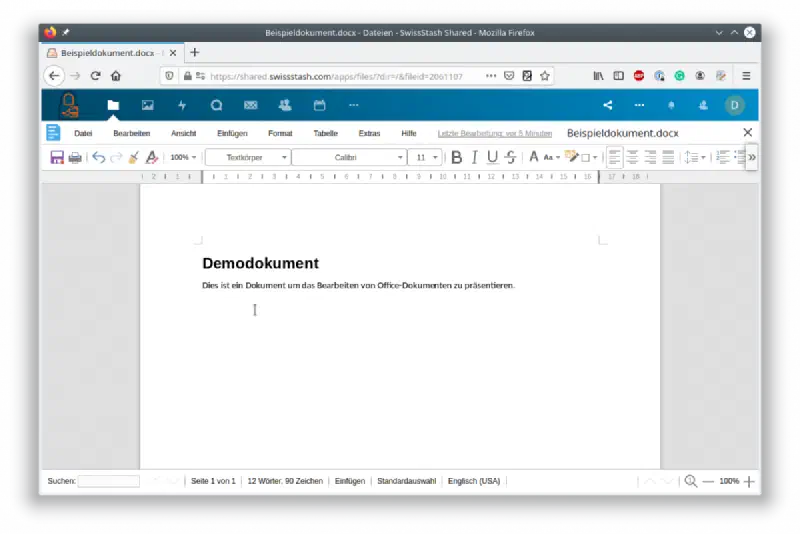Open the Mail envelope icon

pos(251,105)
